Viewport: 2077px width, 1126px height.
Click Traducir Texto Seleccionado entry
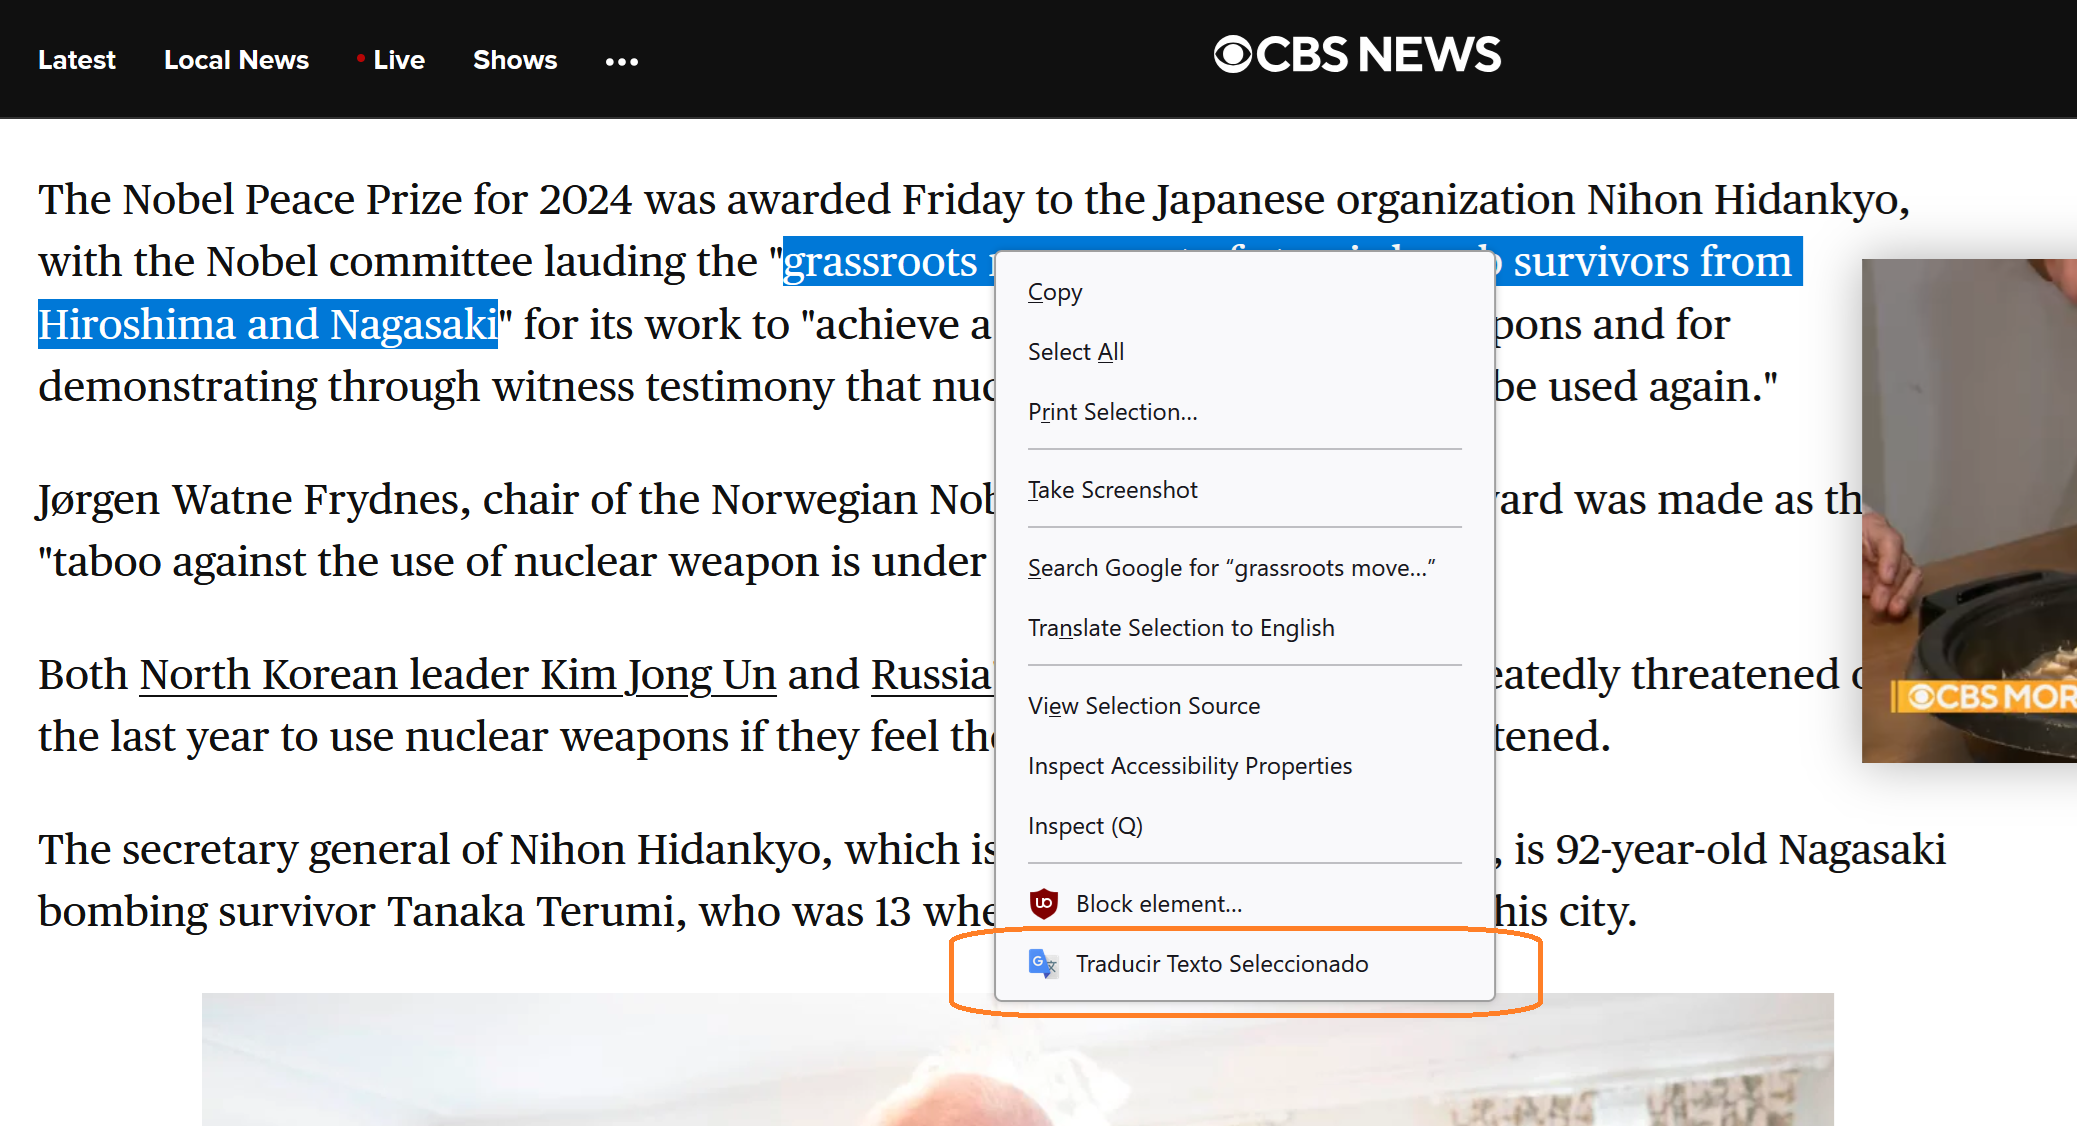coord(1244,964)
